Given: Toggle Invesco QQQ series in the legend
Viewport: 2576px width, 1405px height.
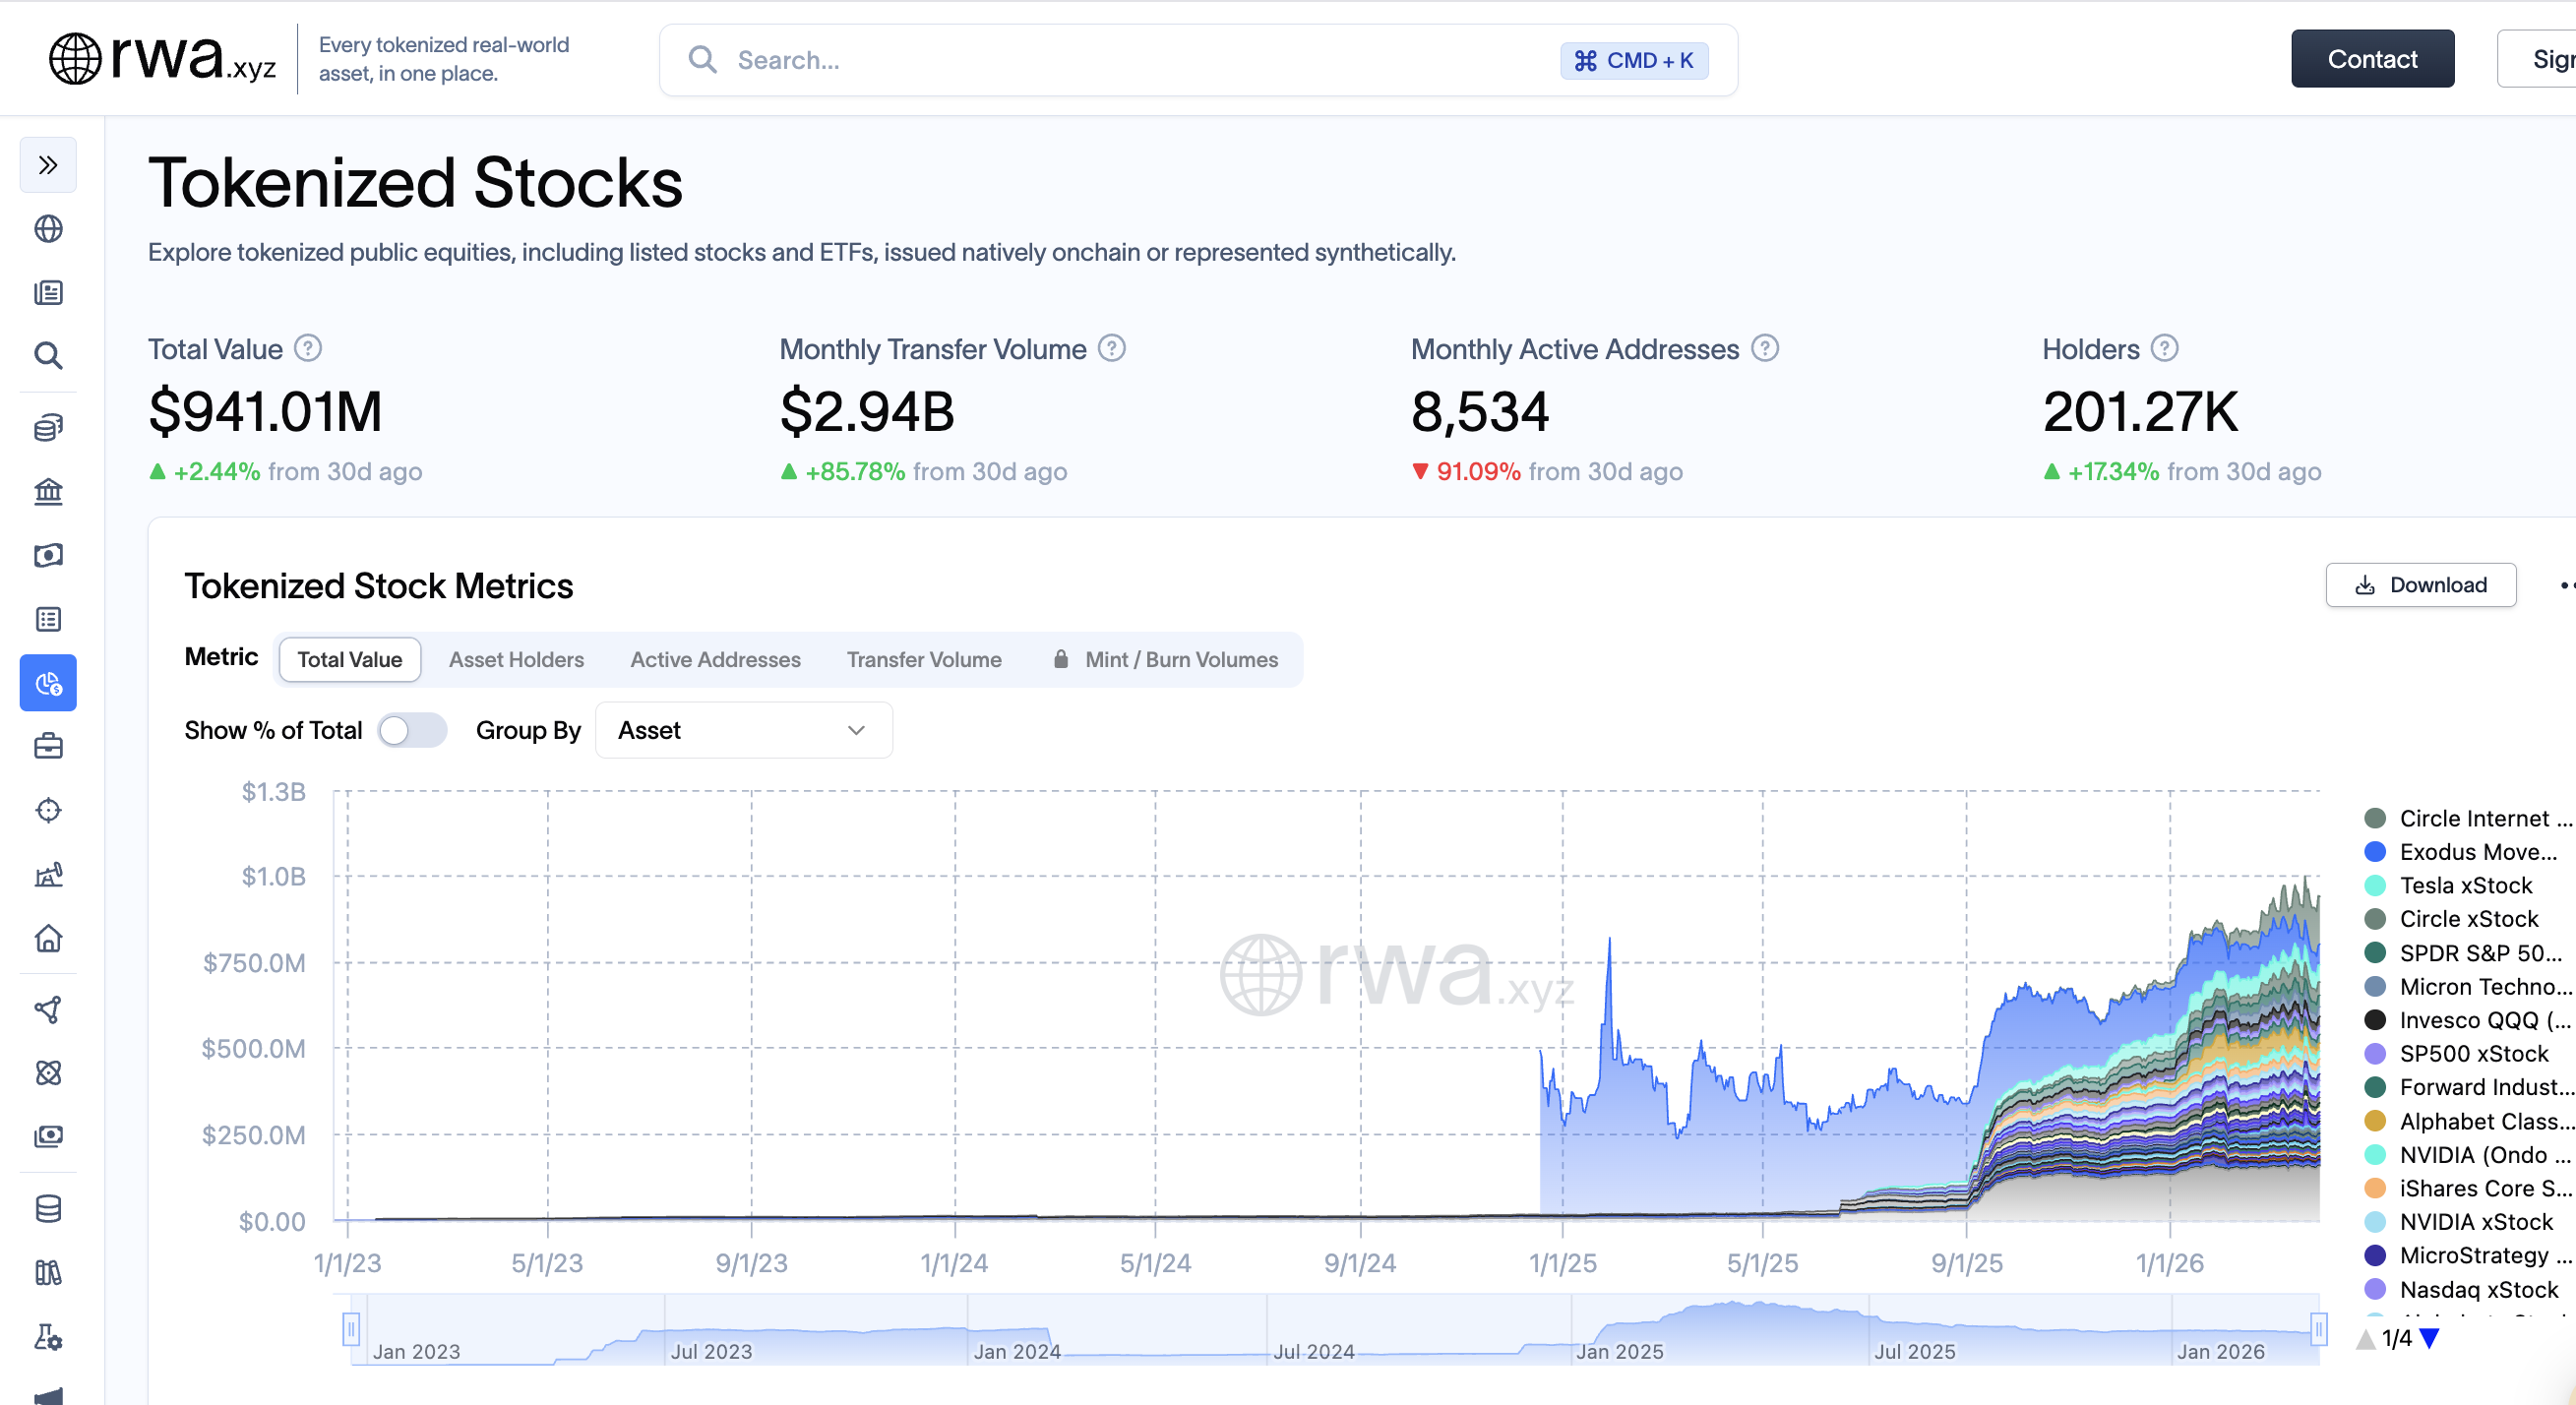Looking at the screenshot, I should [x=2468, y=1020].
